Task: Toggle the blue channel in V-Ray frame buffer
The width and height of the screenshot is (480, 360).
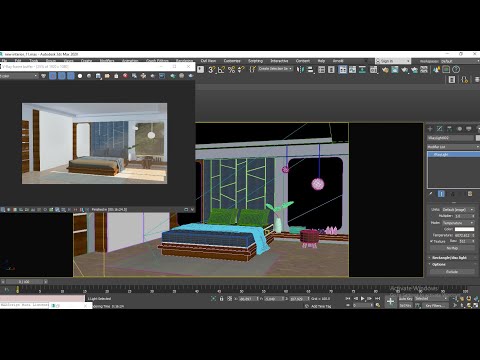Action: click(x=71, y=76)
